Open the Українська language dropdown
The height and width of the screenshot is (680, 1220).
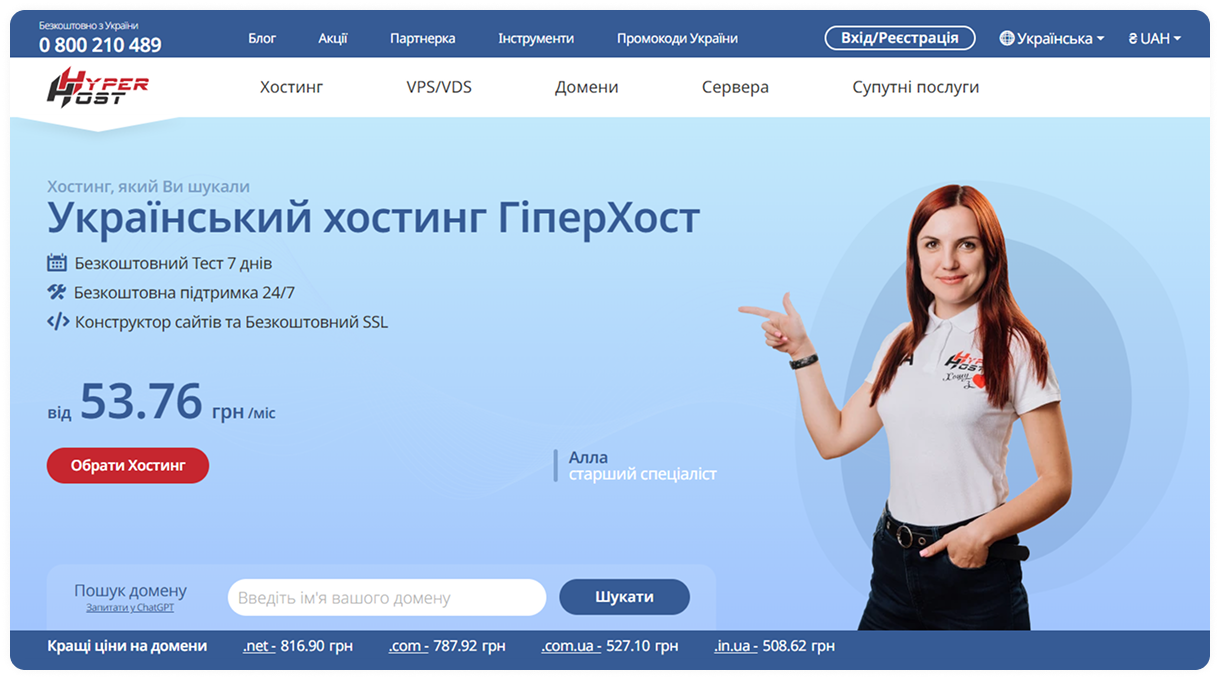pyautogui.click(x=1052, y=38)
